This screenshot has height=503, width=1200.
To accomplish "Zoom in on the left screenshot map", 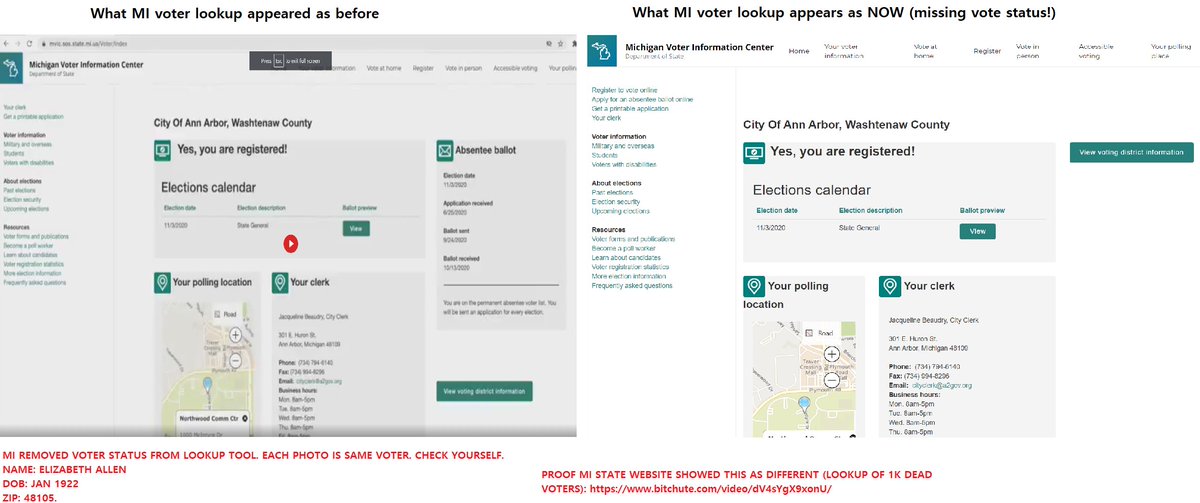I will tap(235, 335).
